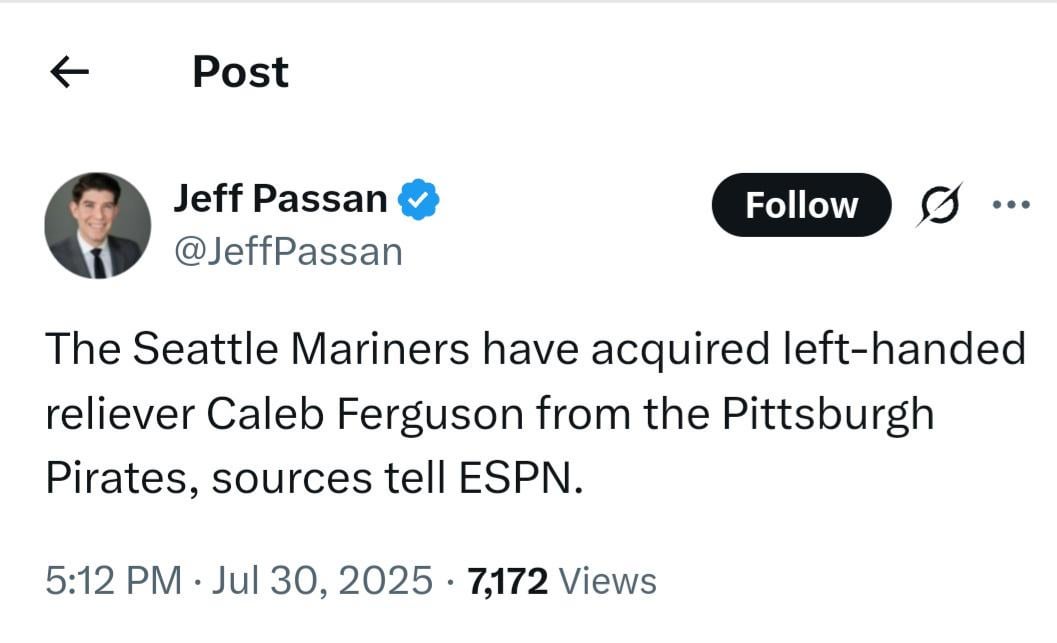Select the Grok logo beside the Follow button

pos(938,204)
